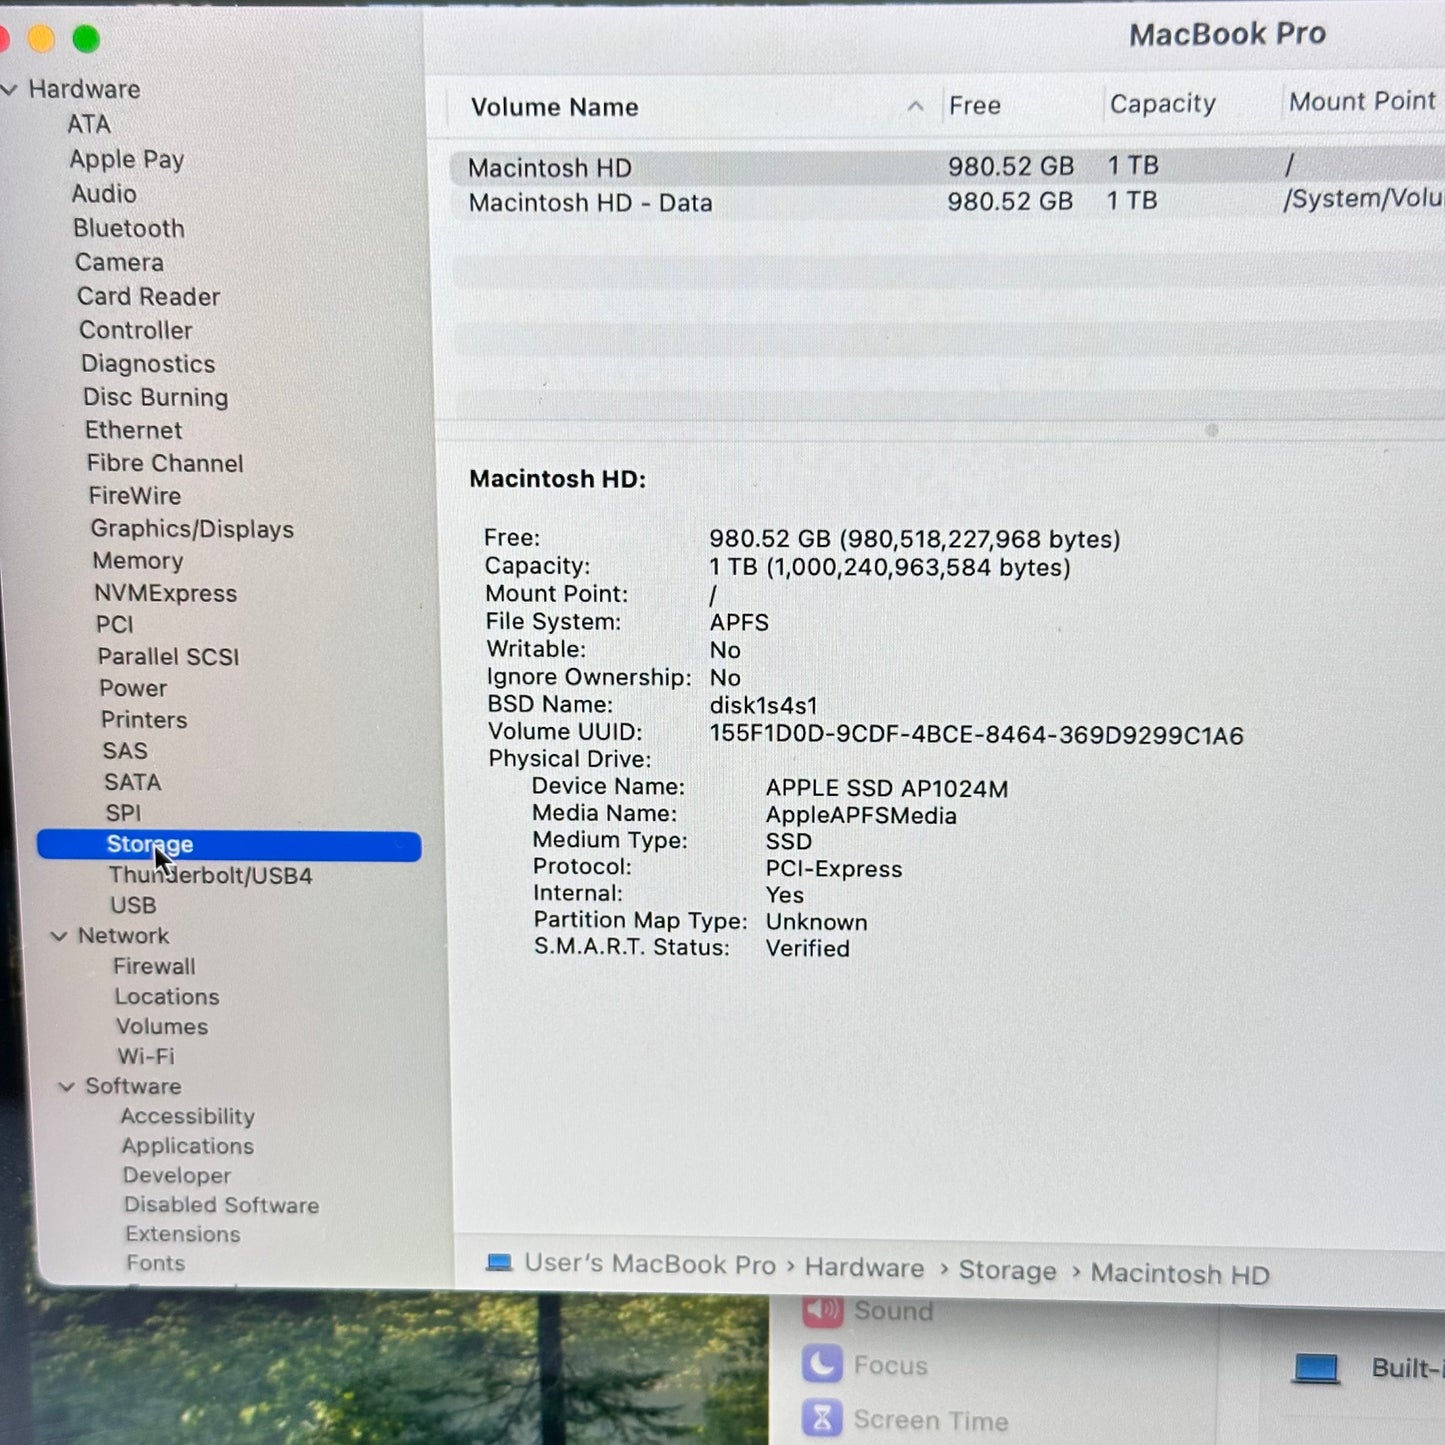
Task: Click the Volume Name sort arrow
Action: (915, 106)
